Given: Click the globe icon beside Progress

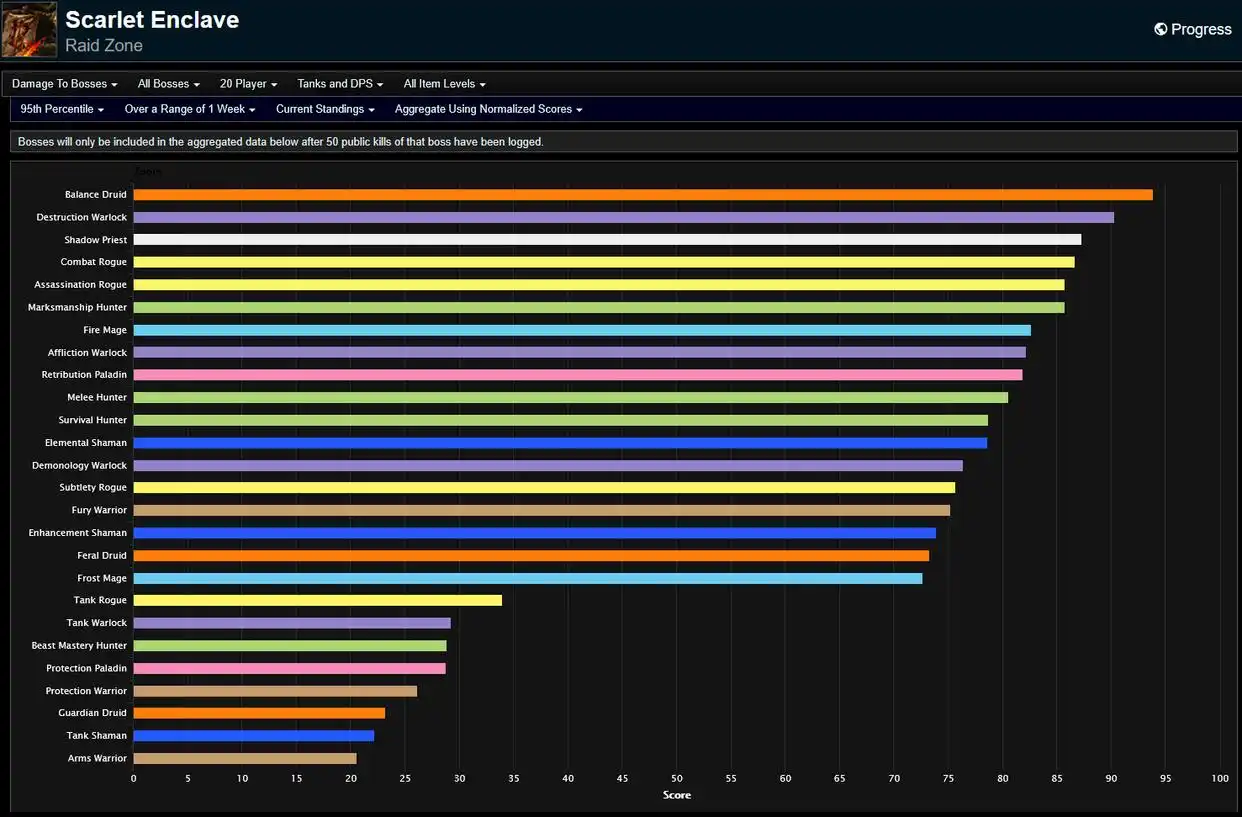Looking at the screenshot, I should 1160,30.
